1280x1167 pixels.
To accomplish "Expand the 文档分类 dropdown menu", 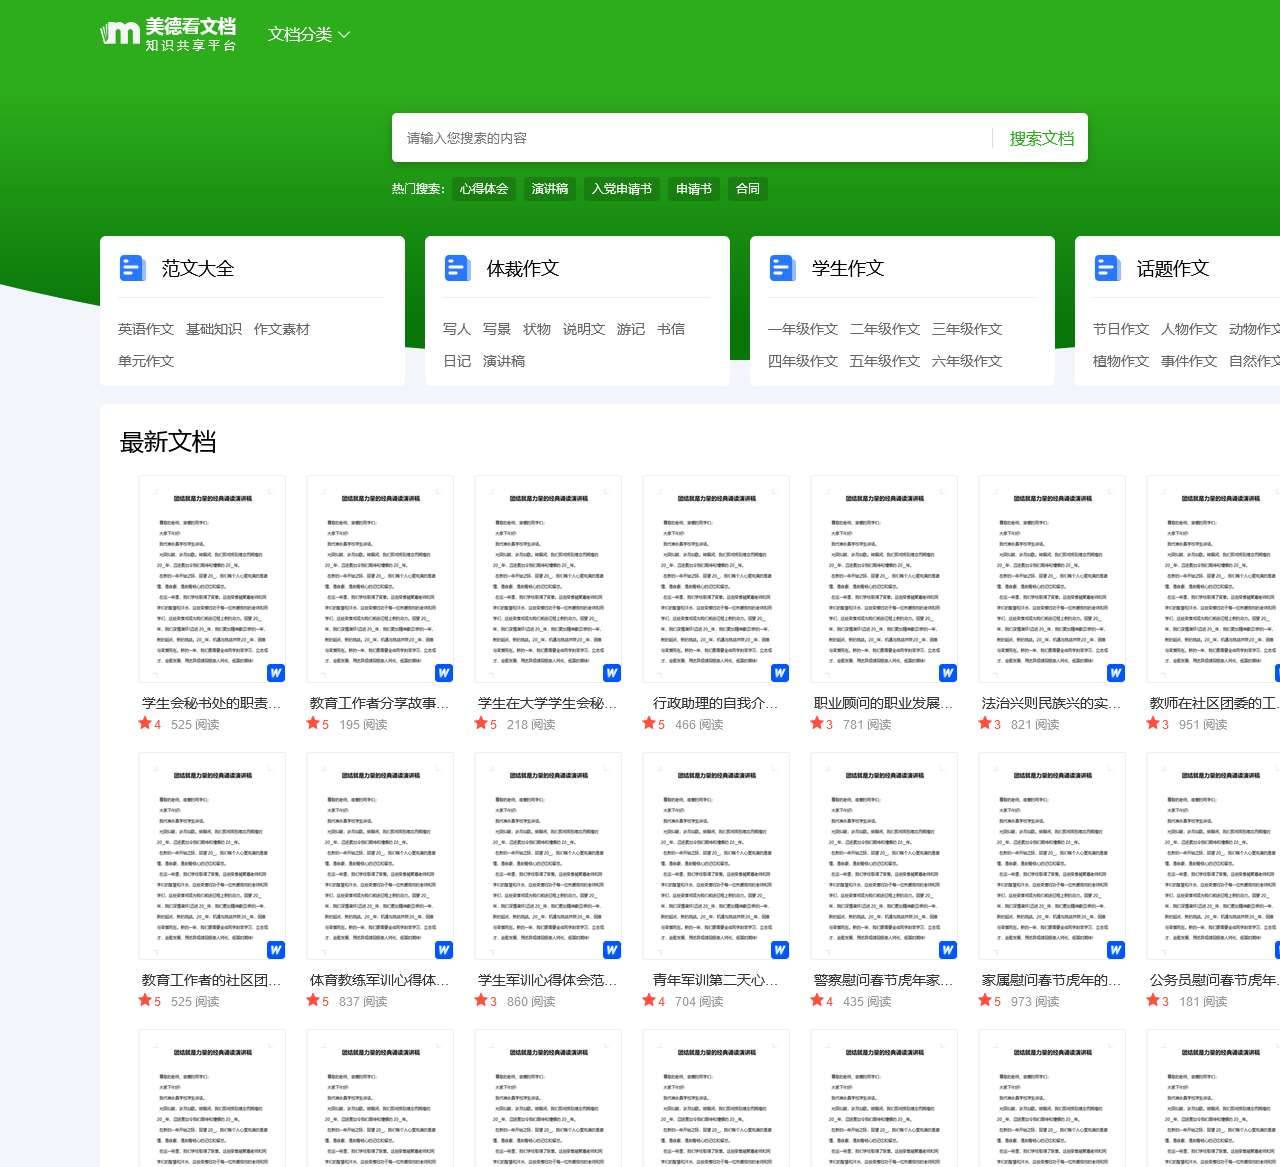I will pyautogui.click(x=309, y=34).
